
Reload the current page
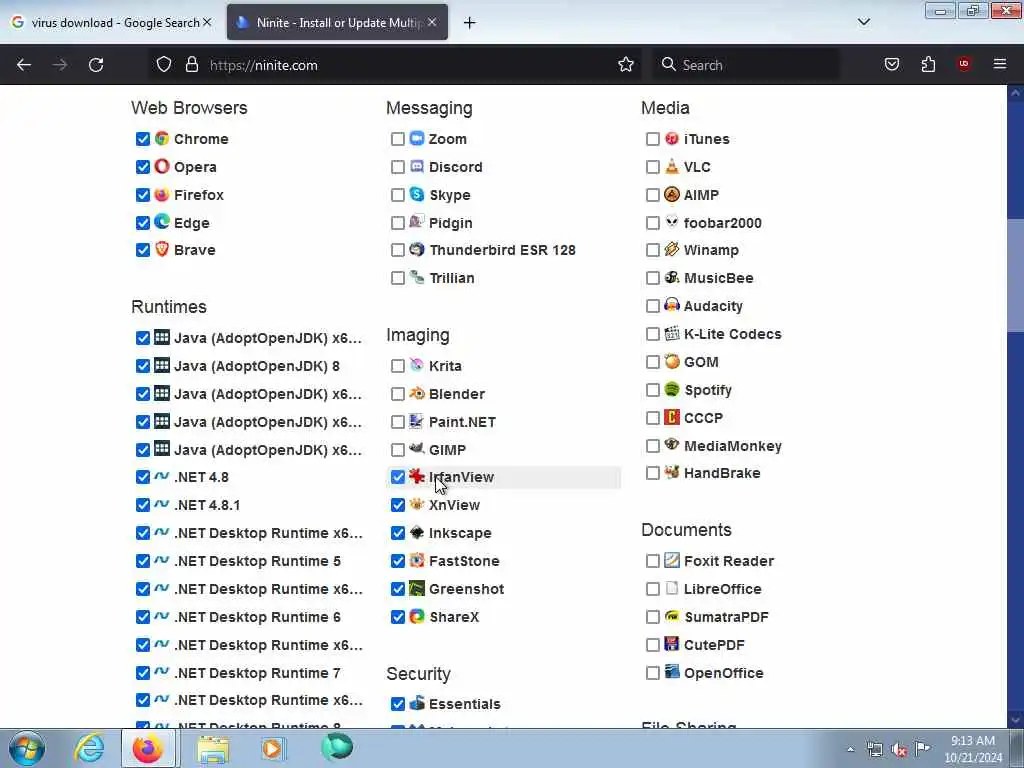tap(96, 65)
